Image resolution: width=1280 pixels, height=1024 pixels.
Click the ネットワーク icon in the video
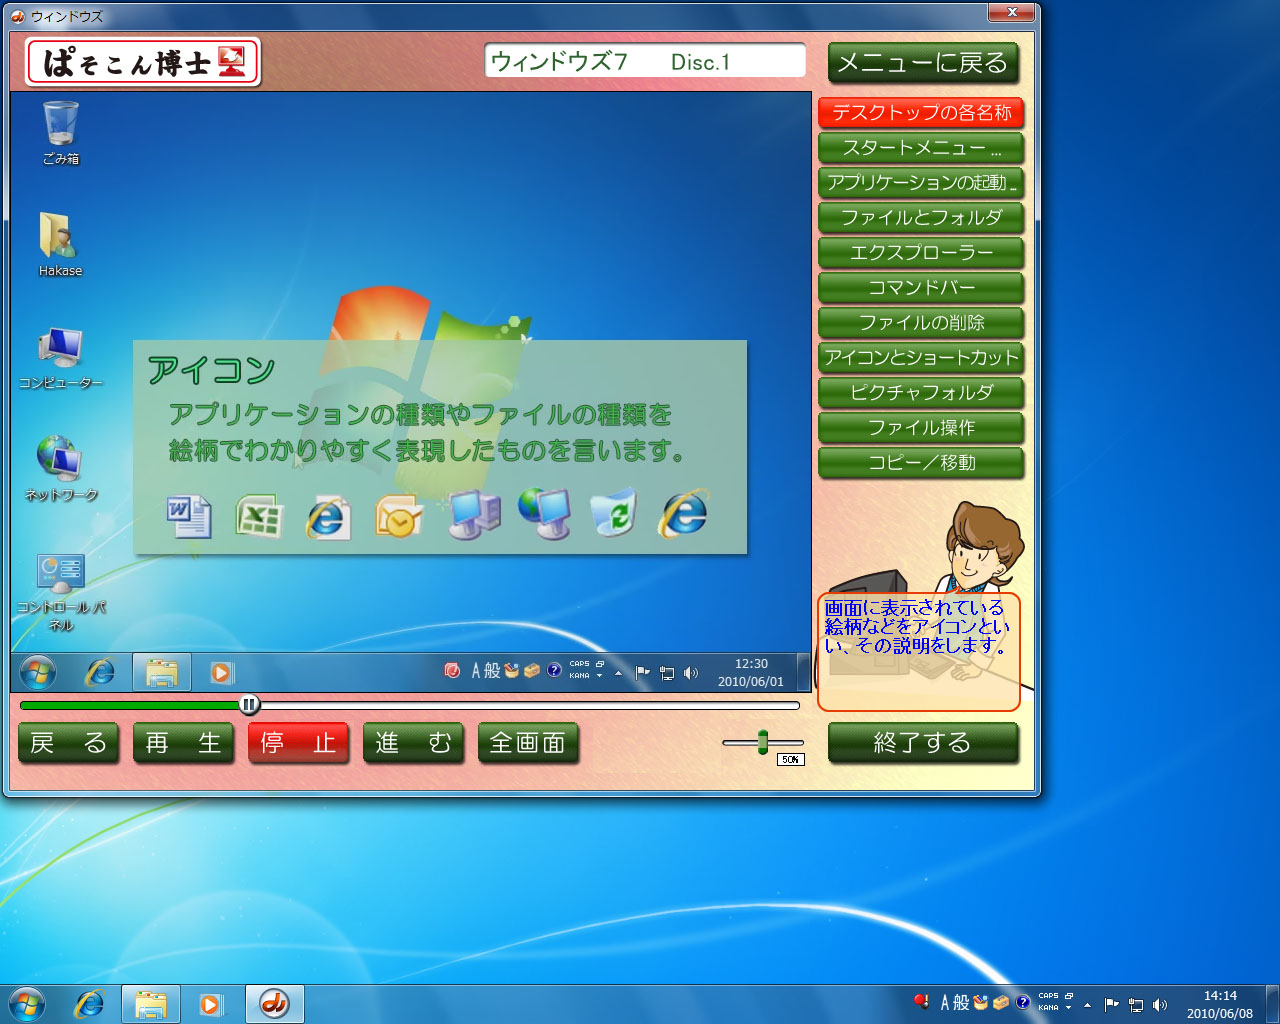[60, 459]
